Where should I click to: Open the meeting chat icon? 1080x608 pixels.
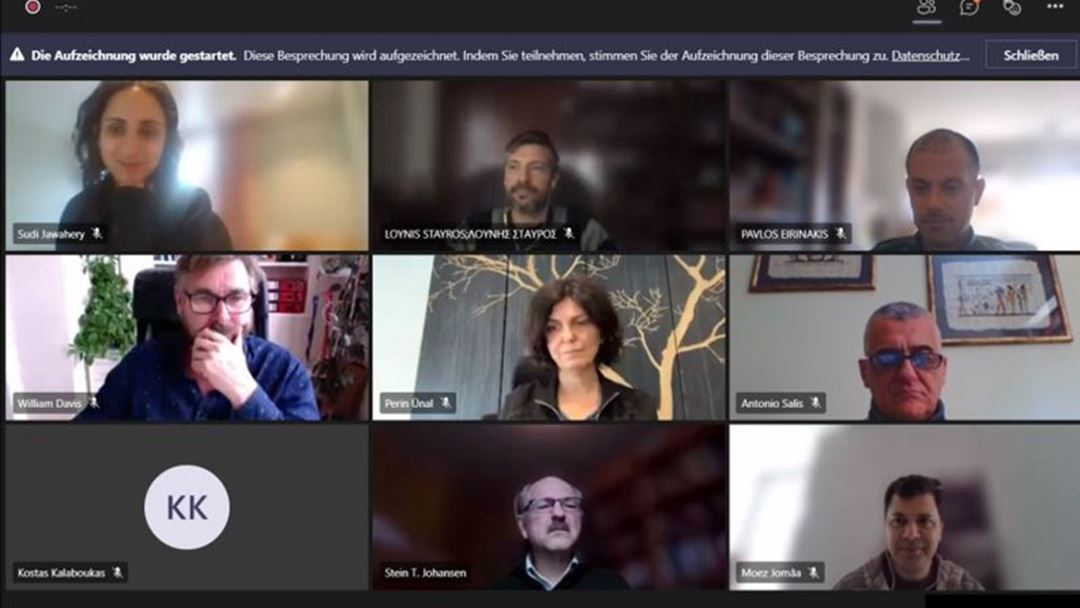(x=969, y=8)
